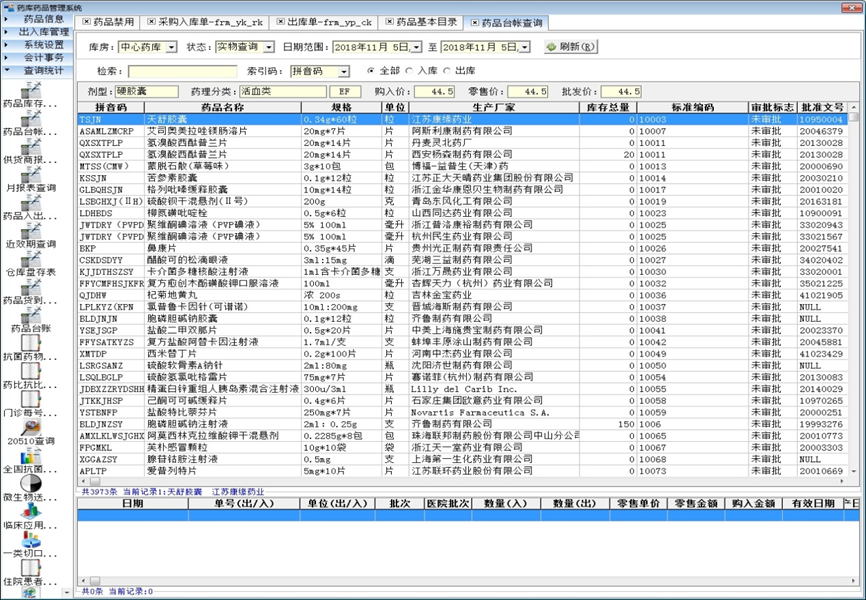Screen dimensions: 866x600
Task: Open the 药比抗比... notebook icon
Action: pyautogui.click(x=31, y=372)
